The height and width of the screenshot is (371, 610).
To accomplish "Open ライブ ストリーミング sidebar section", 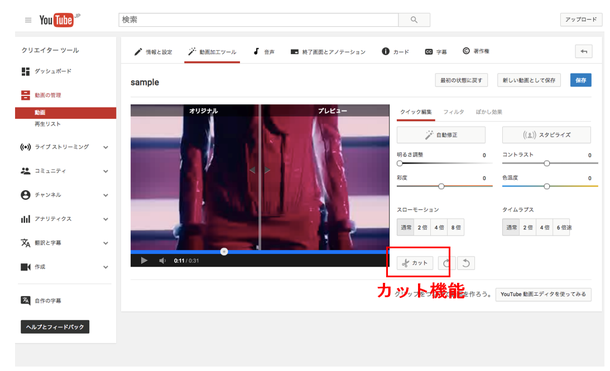I will click(54, 147).
